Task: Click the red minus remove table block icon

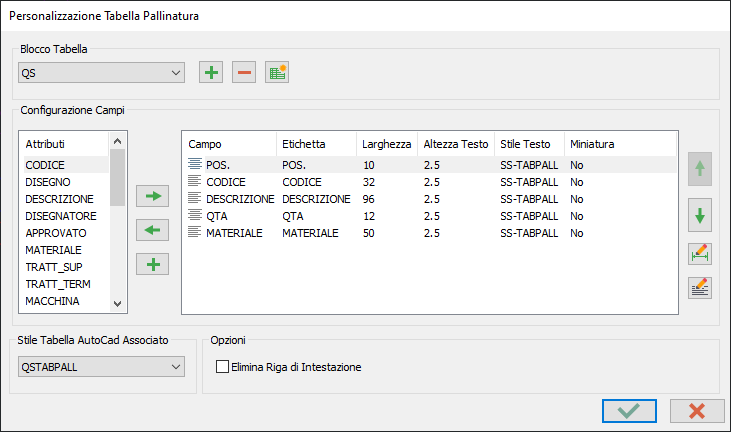Action: 244,72
